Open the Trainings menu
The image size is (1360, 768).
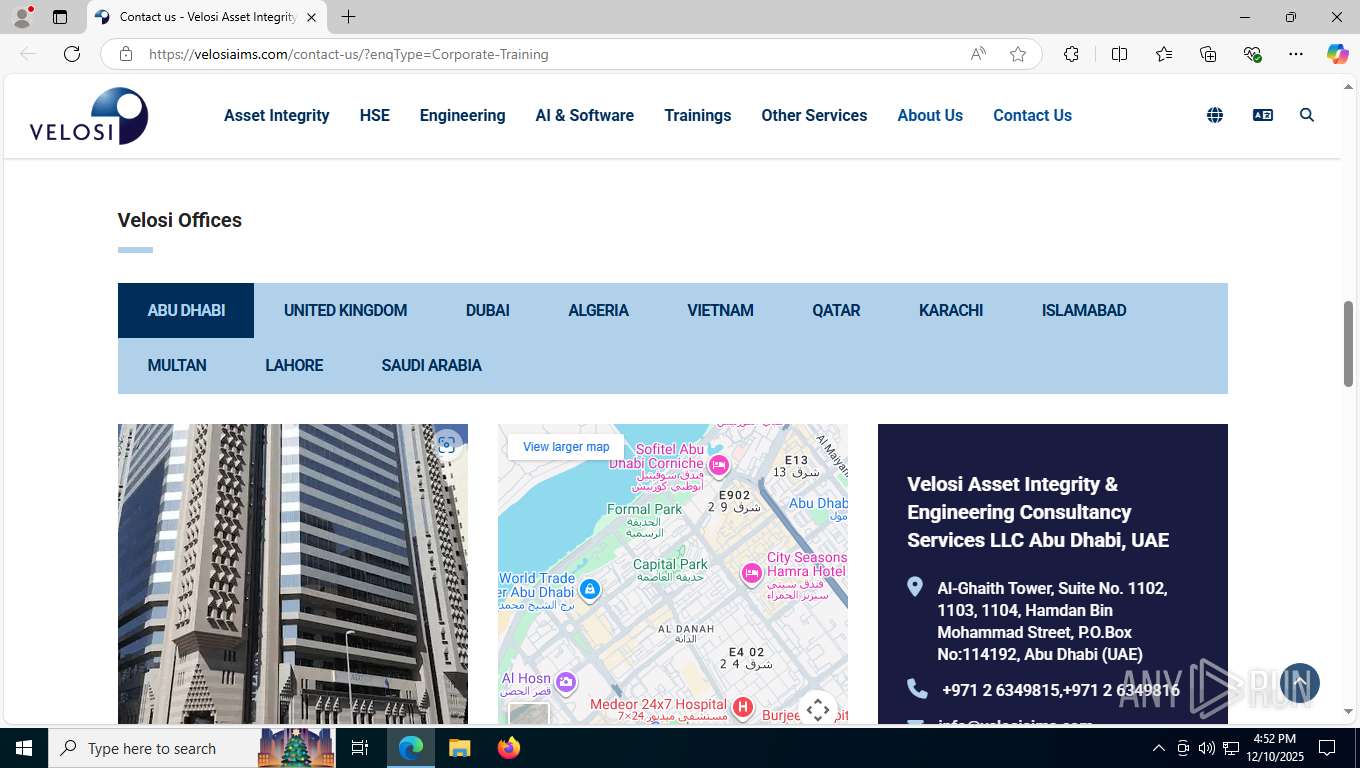[x=698, y=115]
